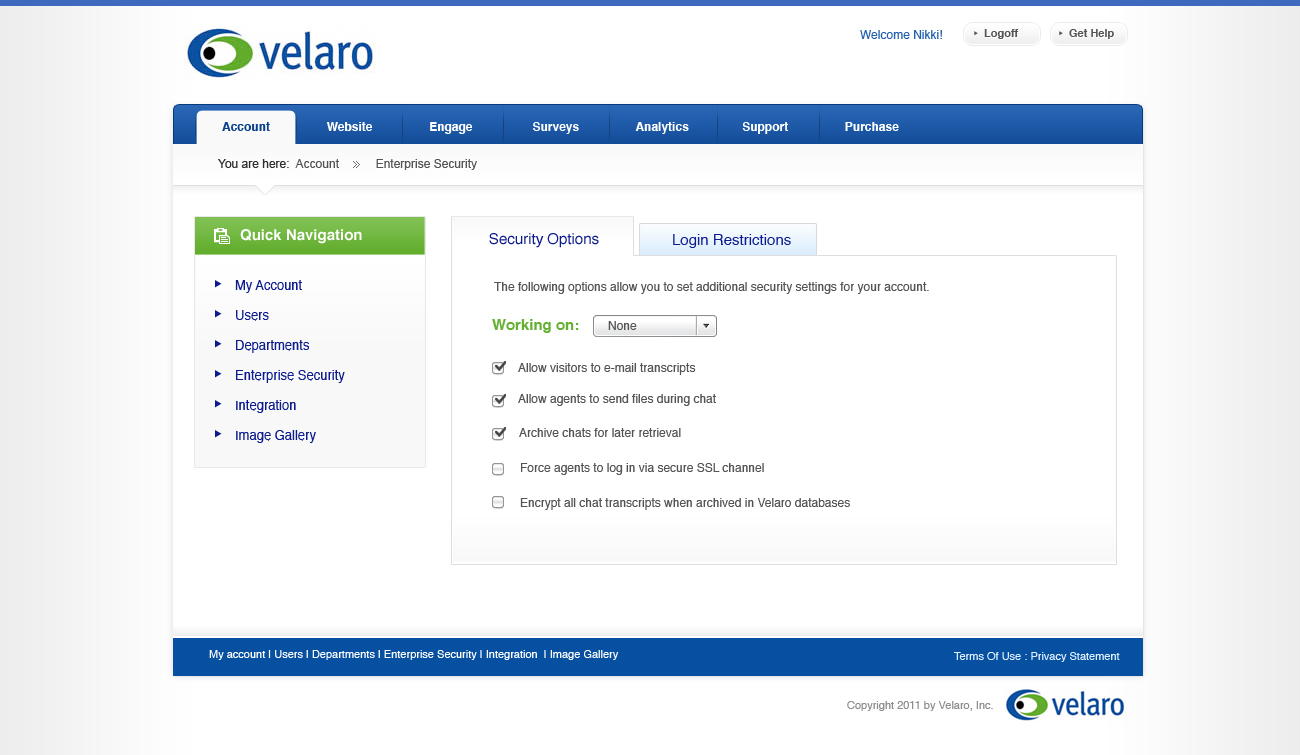Screen dimensions: 1300x755
Task: Click the arrow icon beside My Account
Action: [x=218, y=285]
